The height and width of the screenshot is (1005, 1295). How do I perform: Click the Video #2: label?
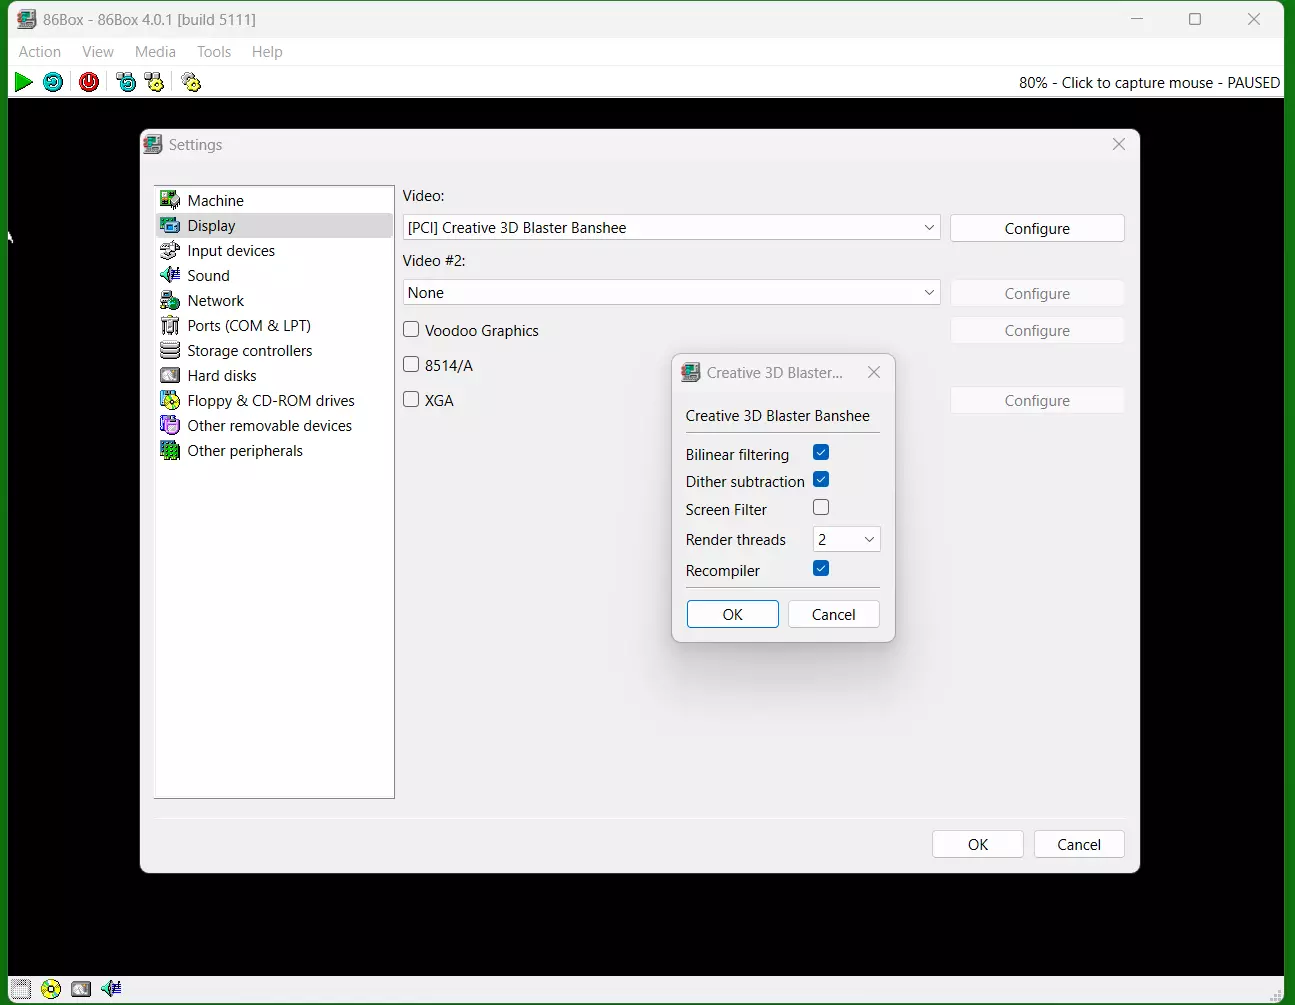point(434,260)
